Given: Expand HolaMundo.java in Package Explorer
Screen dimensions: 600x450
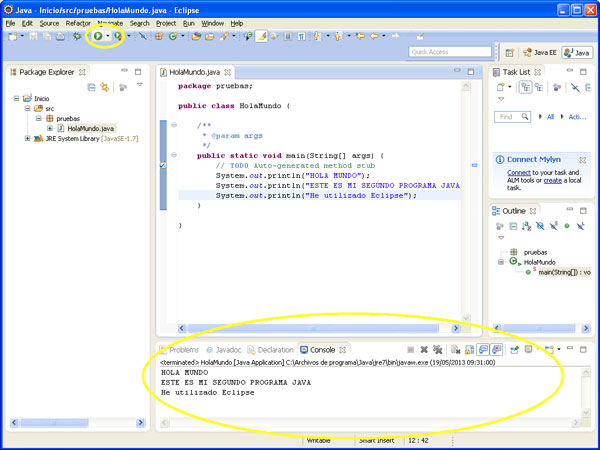Looking at the screenshot, I should 49,128.
